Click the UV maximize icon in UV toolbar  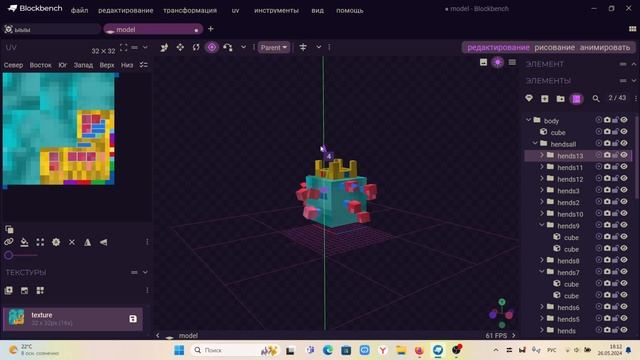(40, 242)
